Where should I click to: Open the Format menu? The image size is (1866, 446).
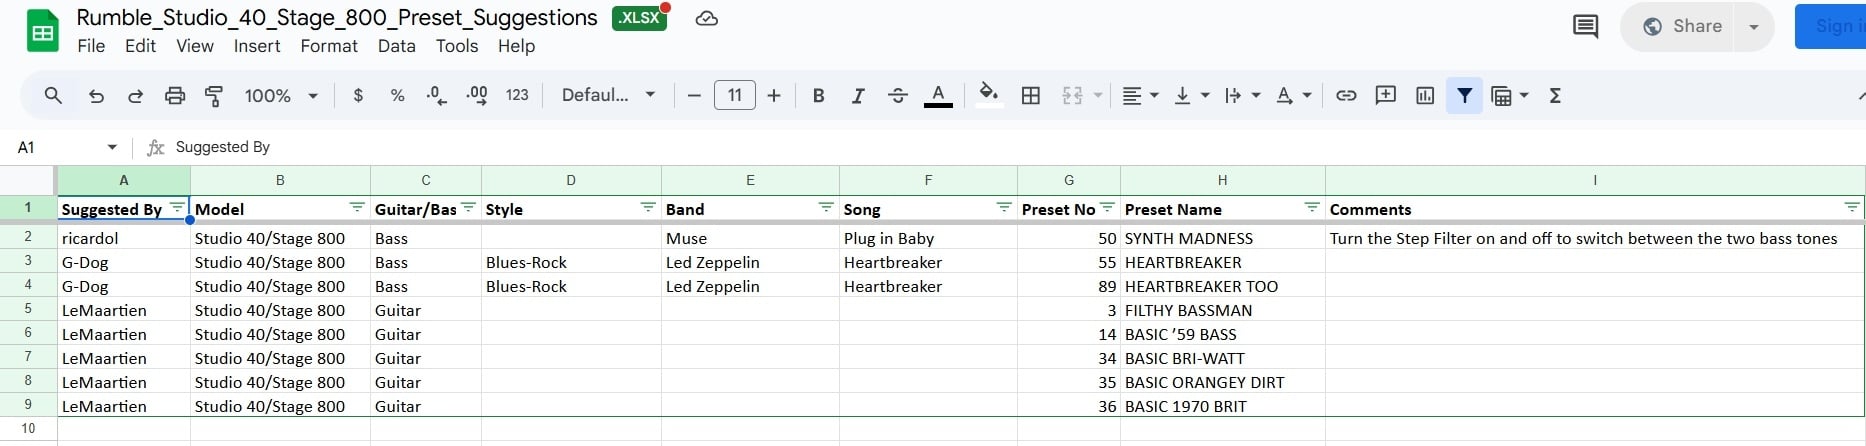click(x=329, y=46)
